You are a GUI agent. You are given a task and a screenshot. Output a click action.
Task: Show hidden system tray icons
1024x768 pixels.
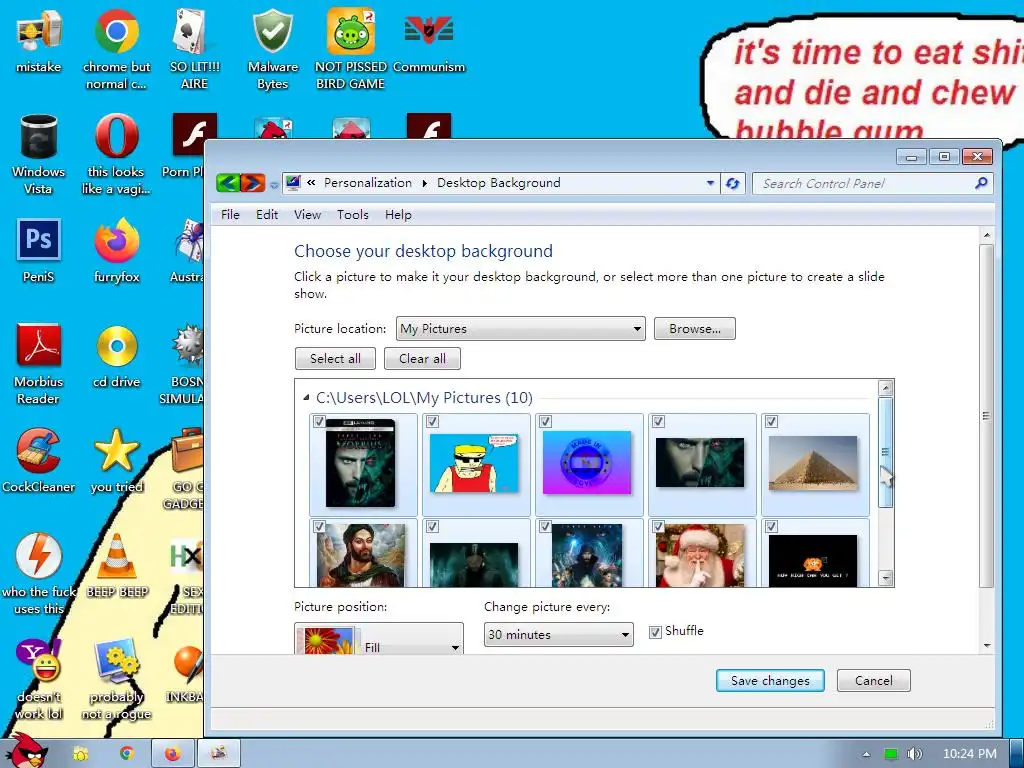tap(867, 754)
